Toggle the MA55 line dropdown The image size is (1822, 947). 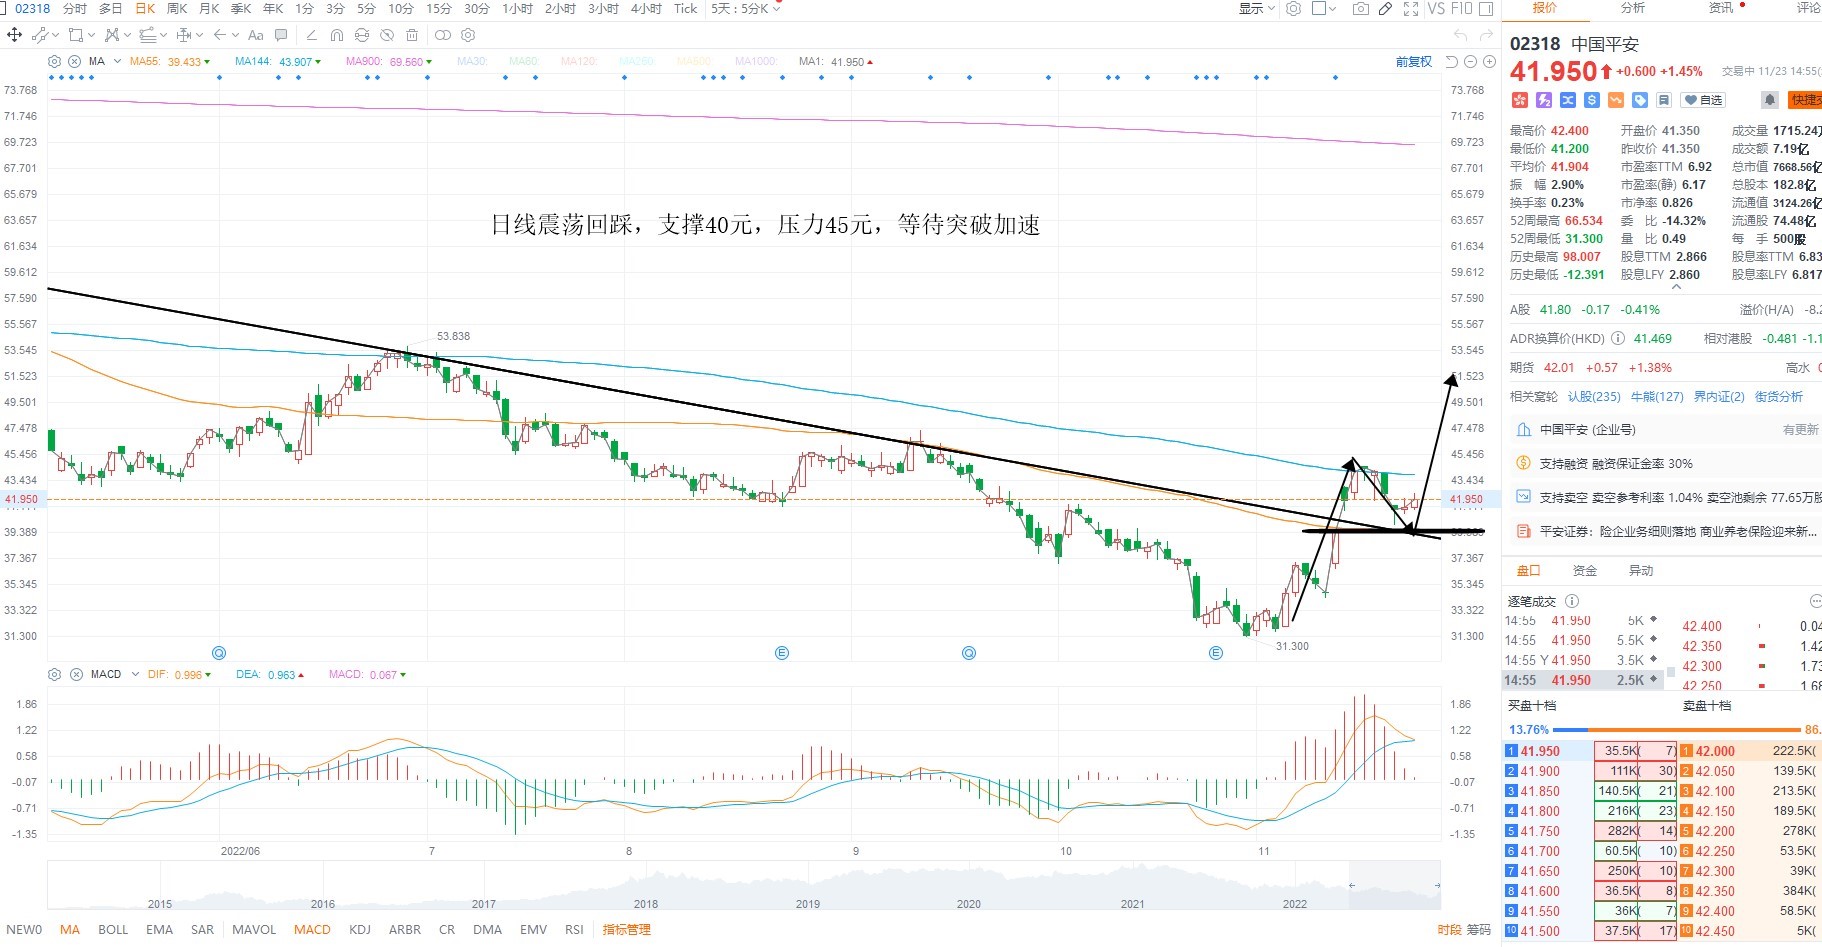[x=207, y=62]
